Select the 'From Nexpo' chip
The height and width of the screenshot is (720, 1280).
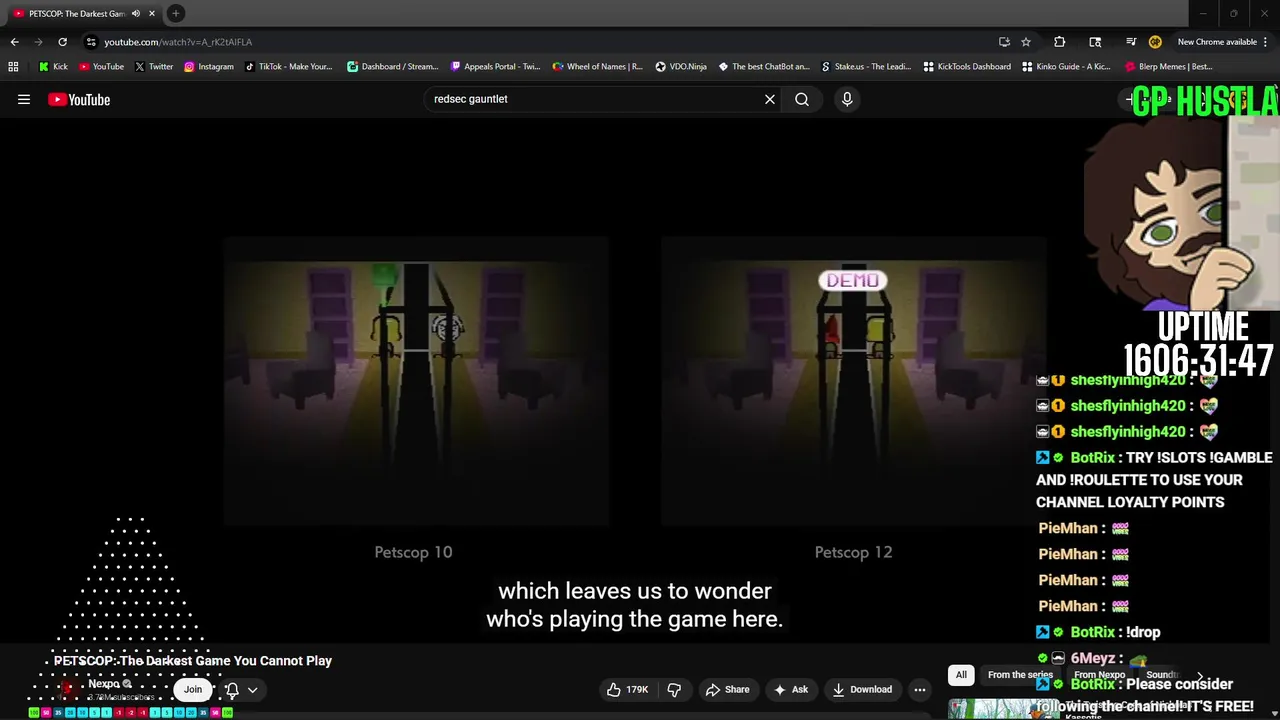point(1099,675)
